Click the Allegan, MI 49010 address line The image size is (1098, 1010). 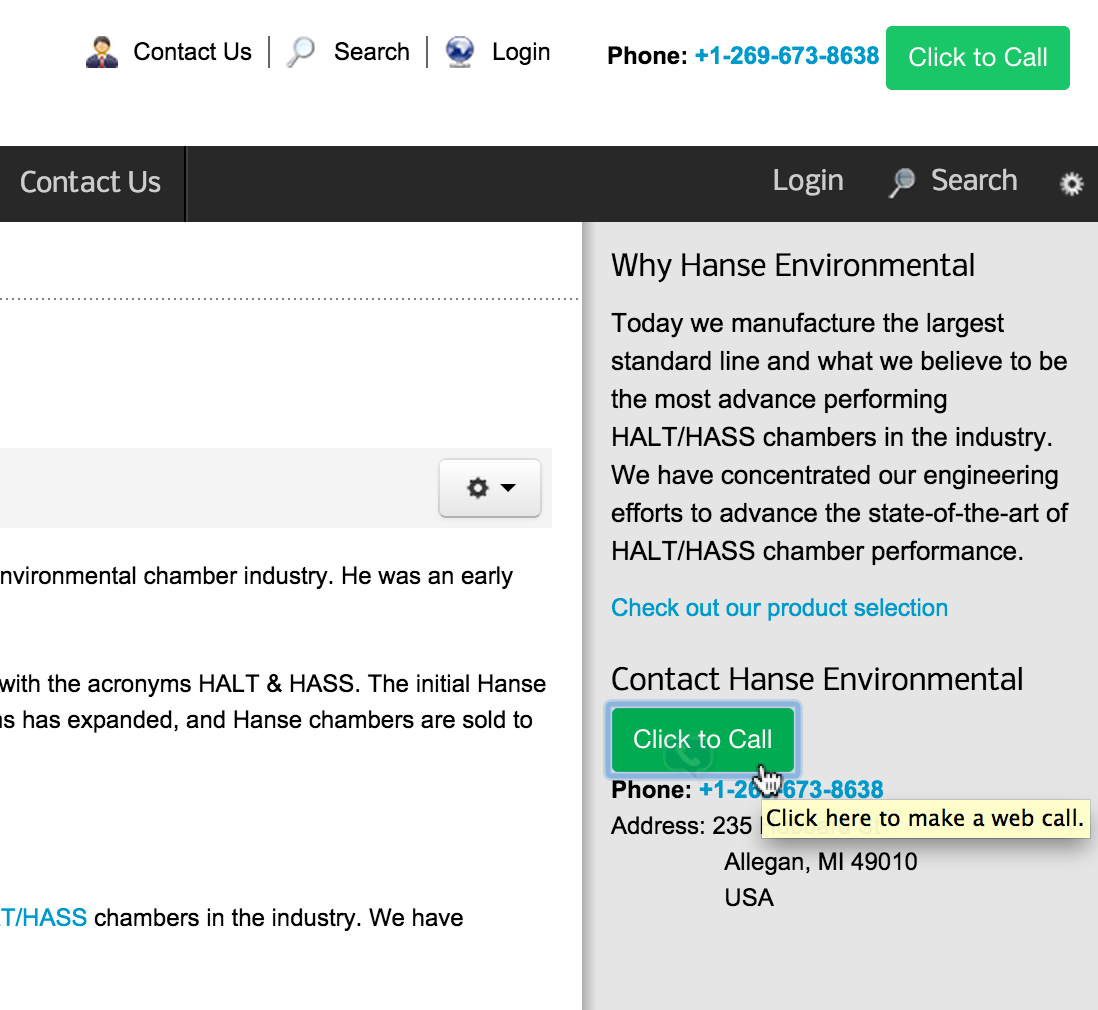pos(821,862)
